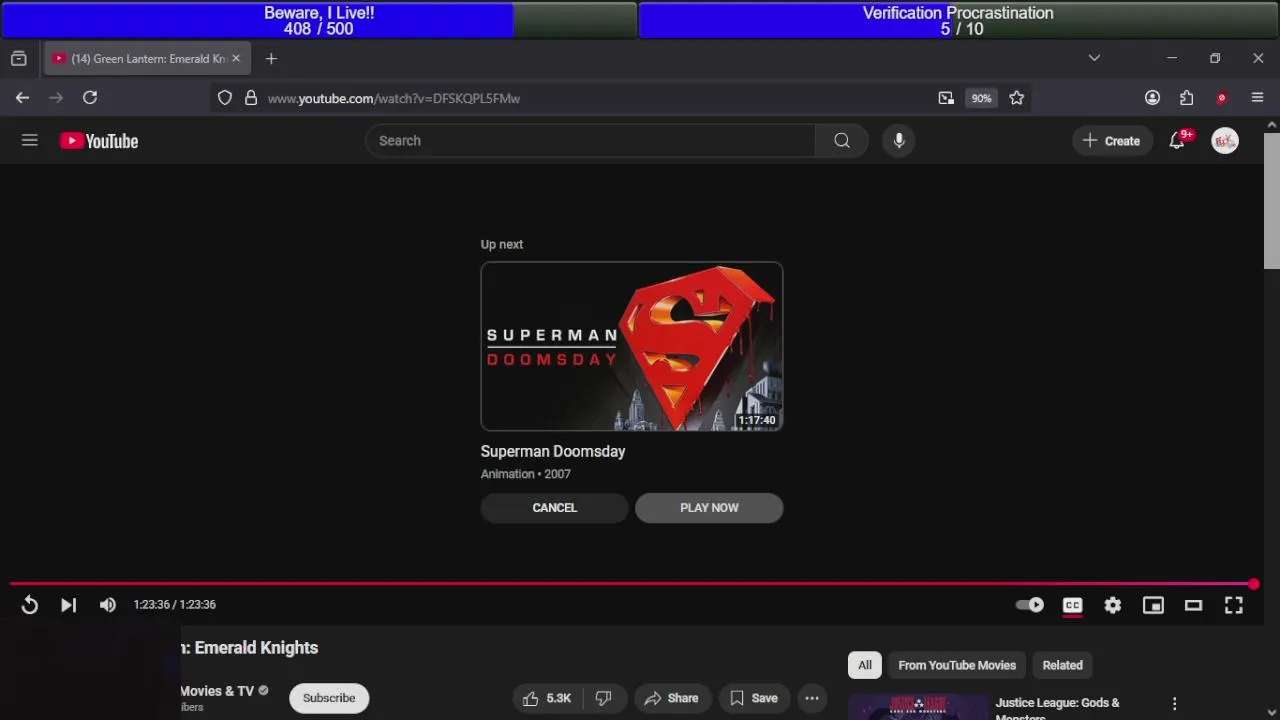Select the All filter chip
Viewport: 1280px width, 720px height.
865,665
